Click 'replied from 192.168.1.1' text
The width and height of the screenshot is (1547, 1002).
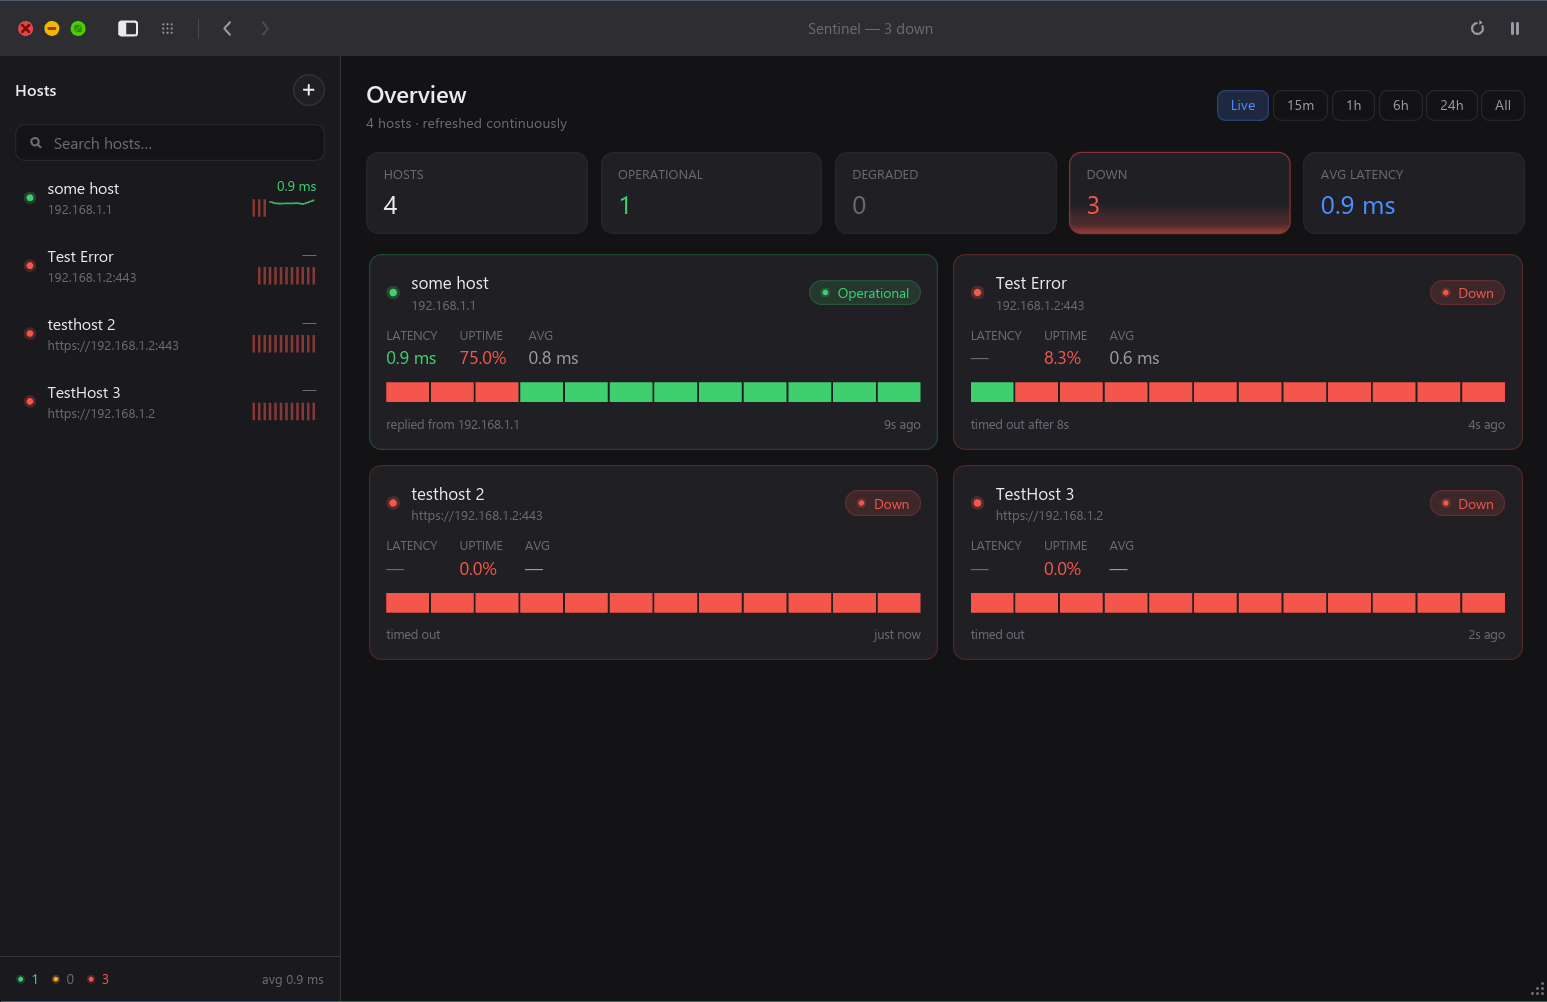(x=453, y=425)
